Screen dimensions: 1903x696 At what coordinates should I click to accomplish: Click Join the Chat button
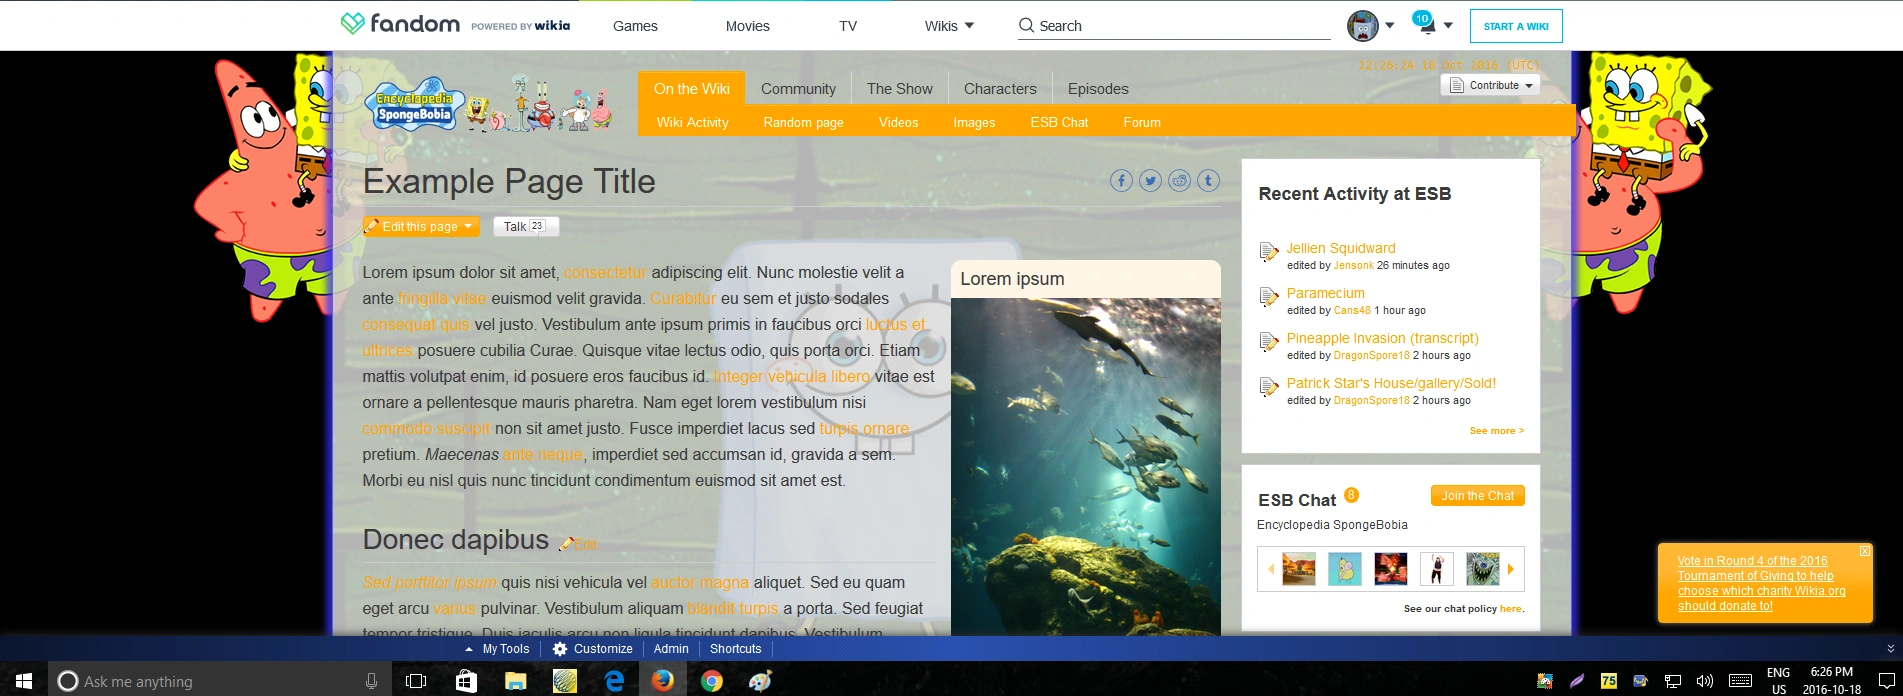[x=1477, y=495]
